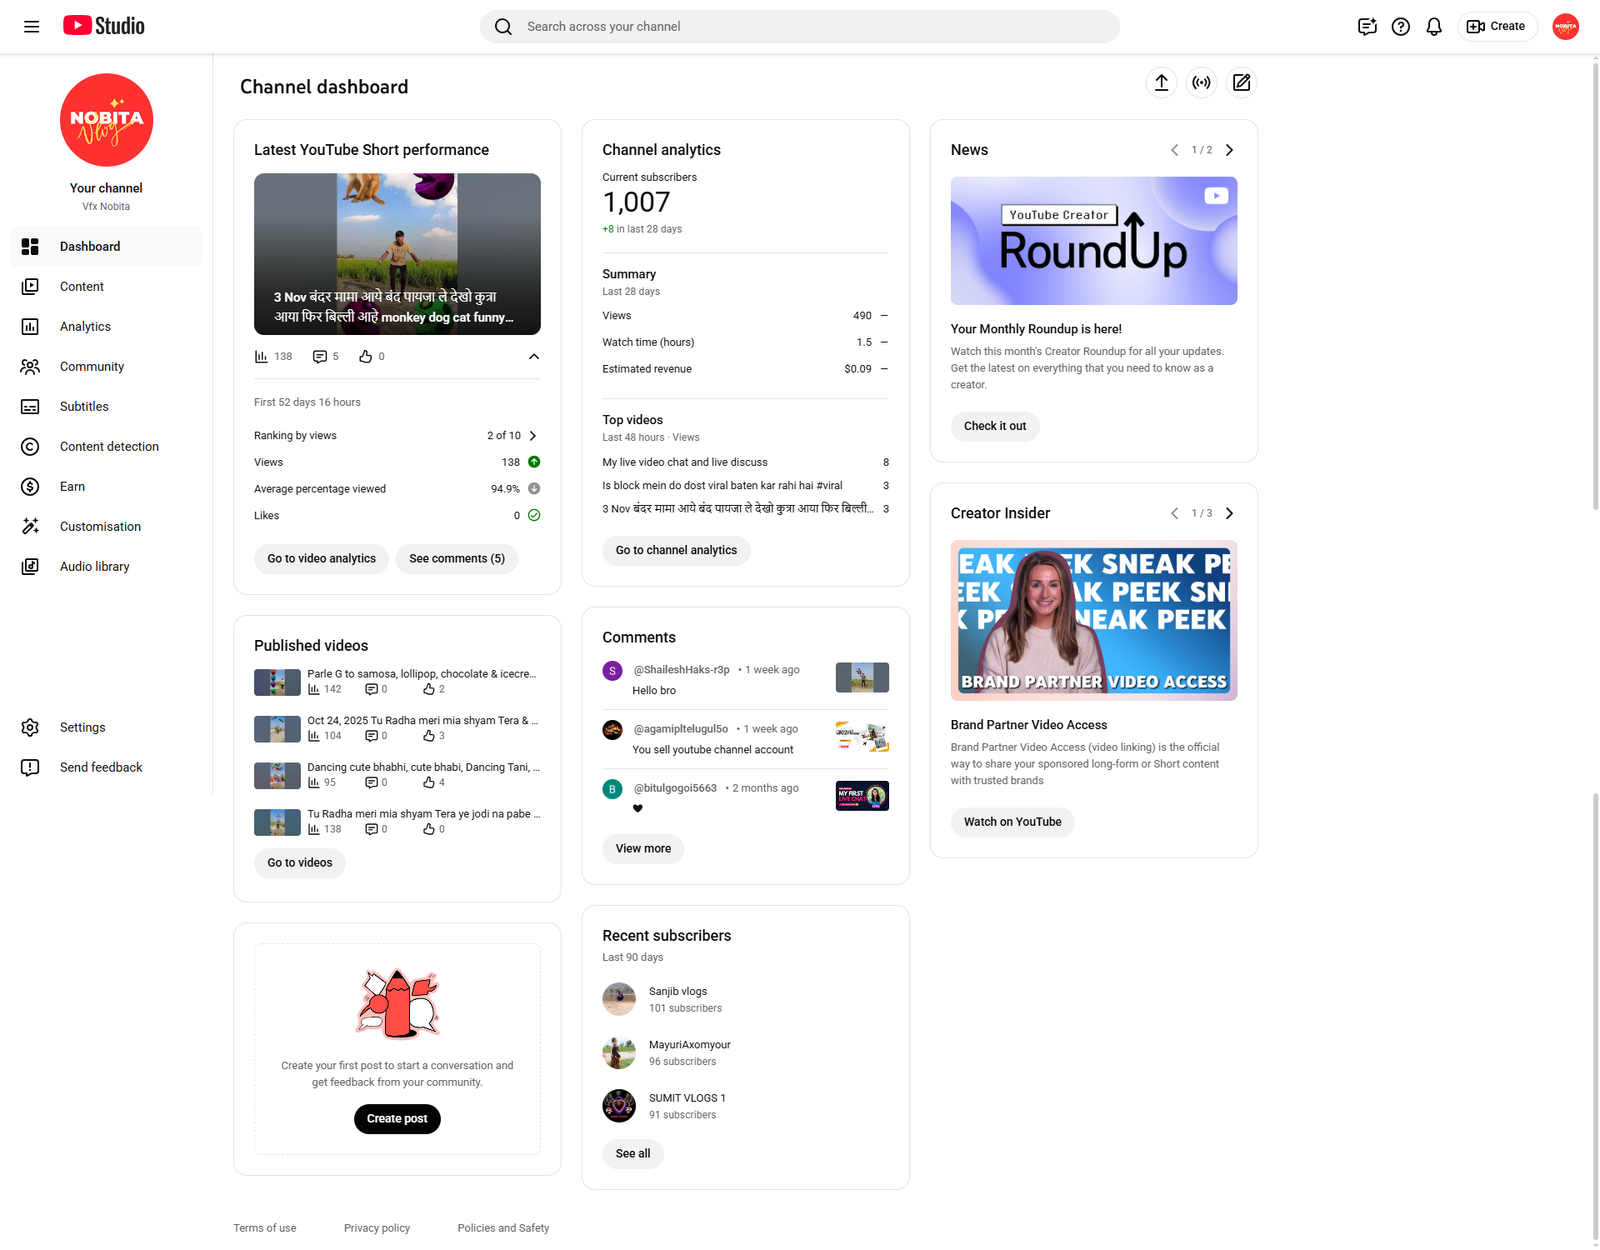Go to next News card
The width and height of the screenshot is (1600, 1250).
(x=1229, y=150)
